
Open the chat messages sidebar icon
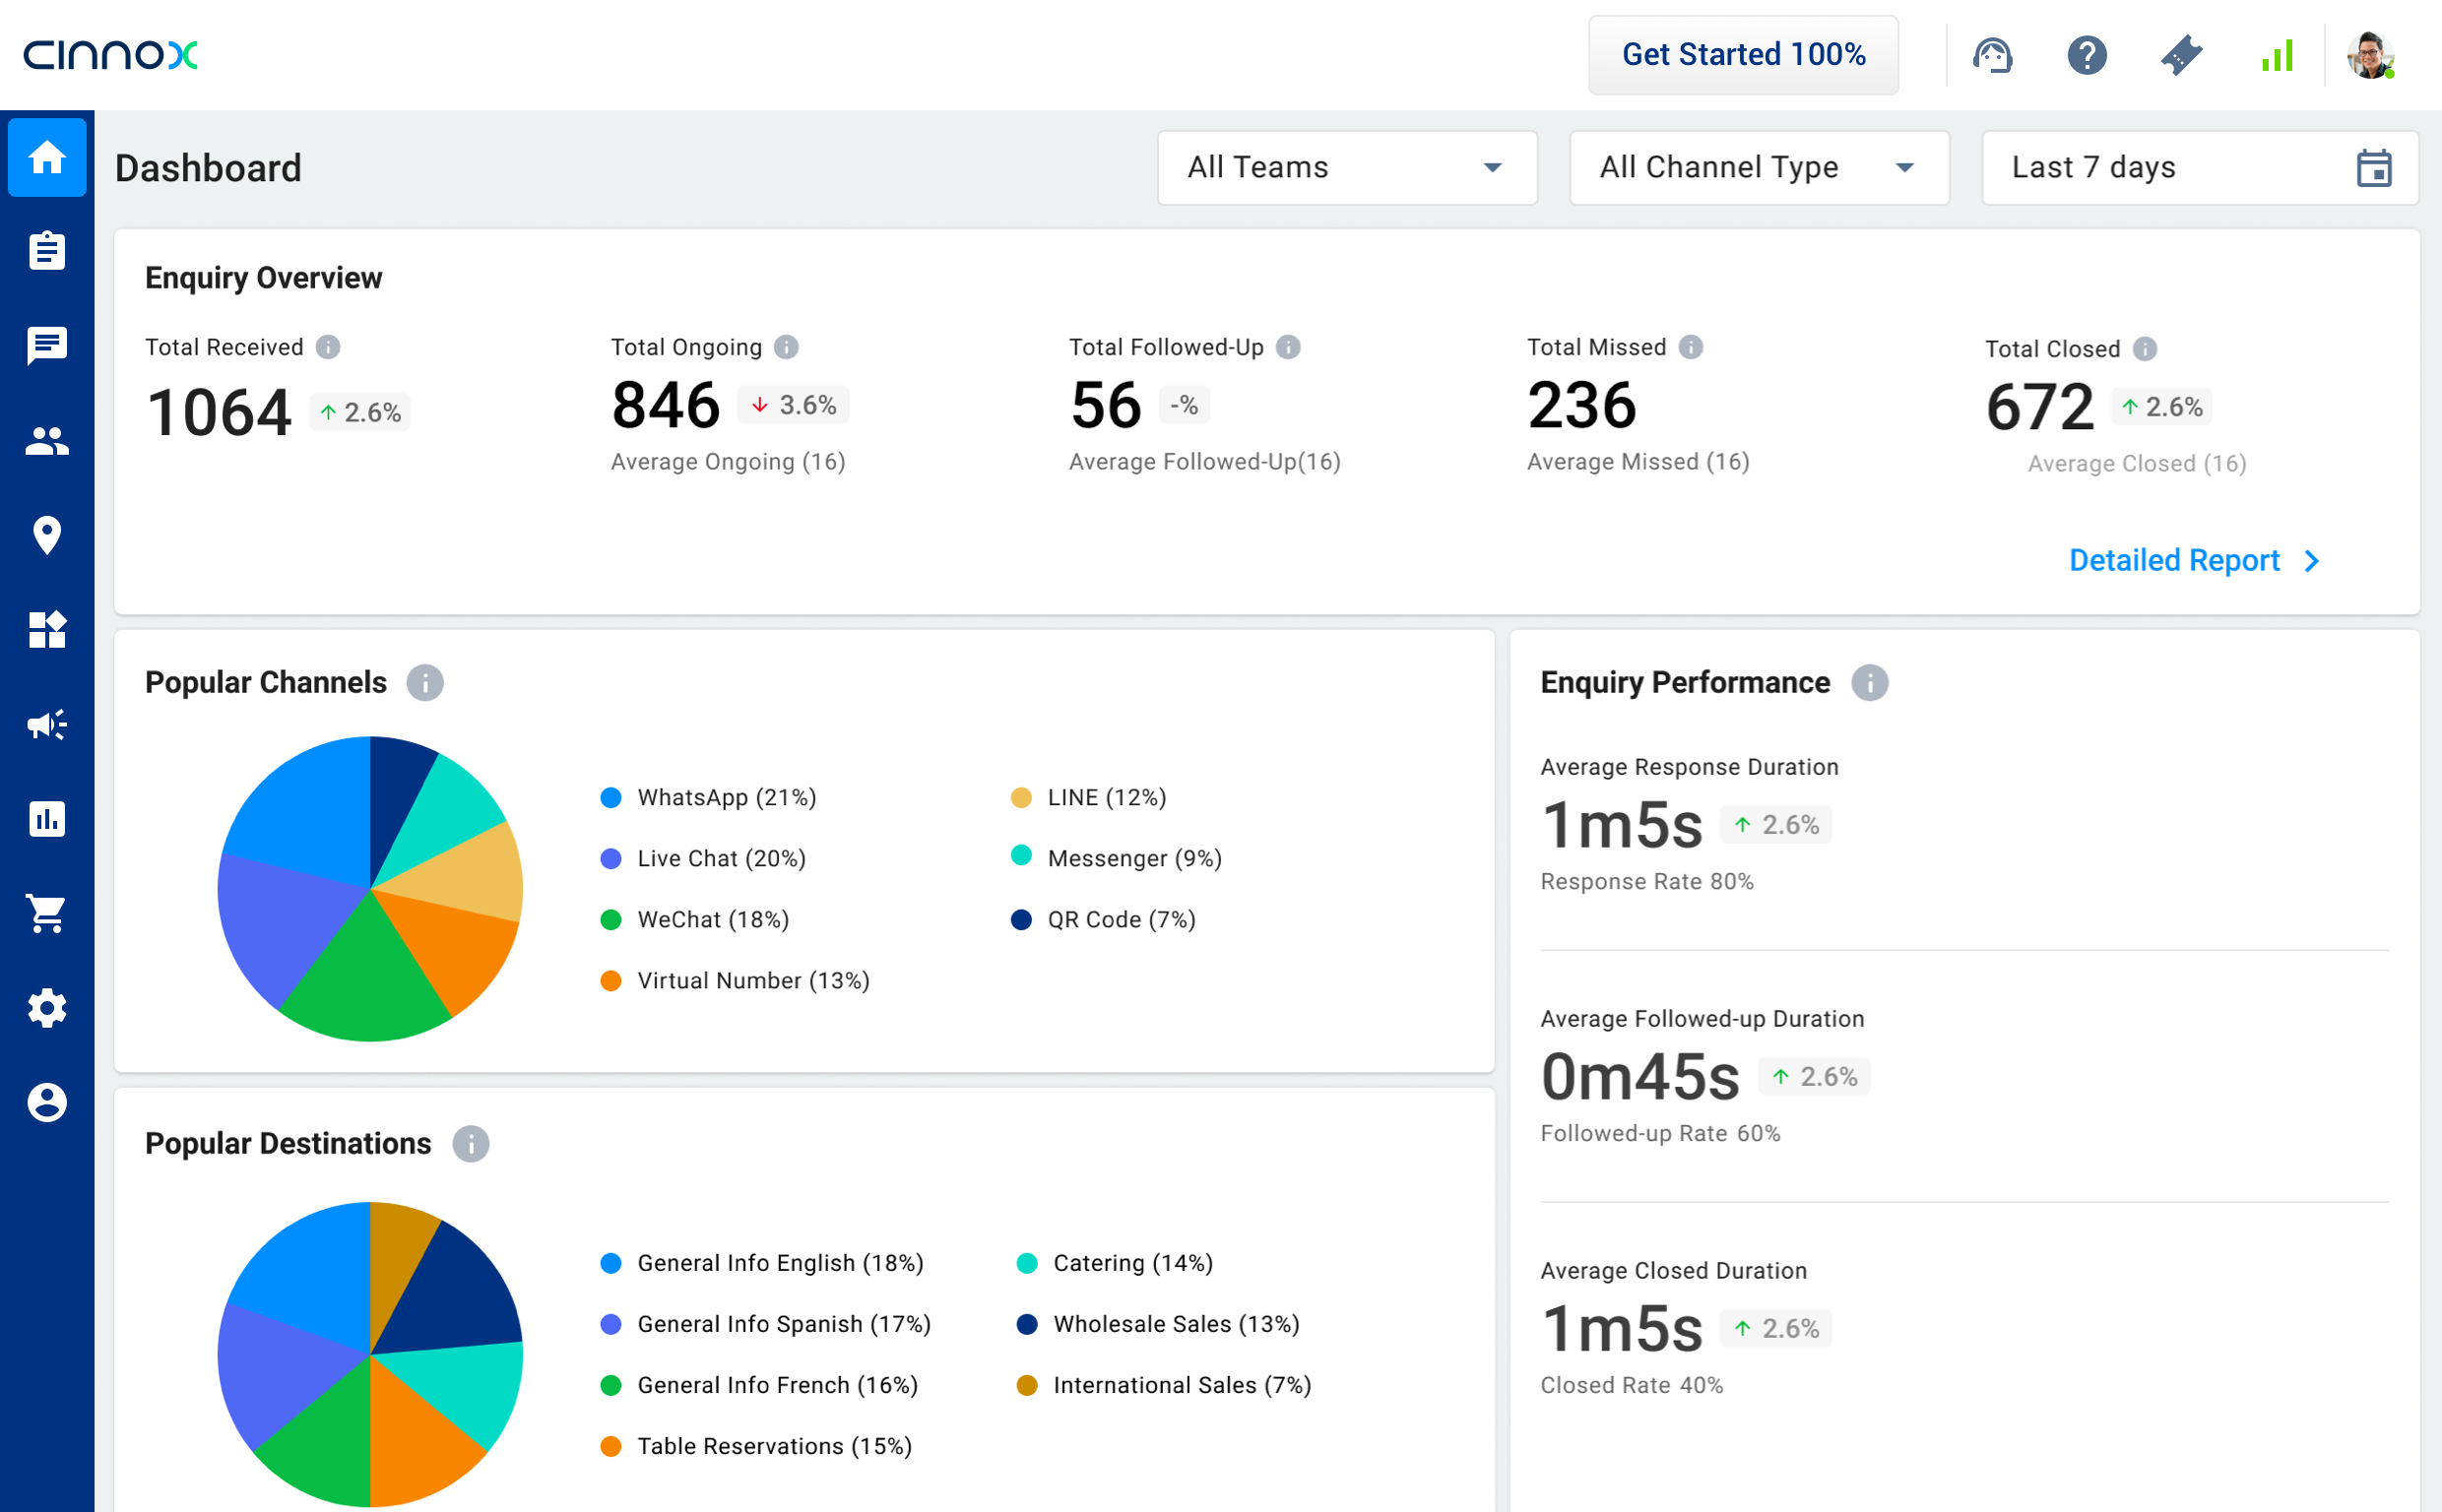pyautogui.click(x=47, y=346)
